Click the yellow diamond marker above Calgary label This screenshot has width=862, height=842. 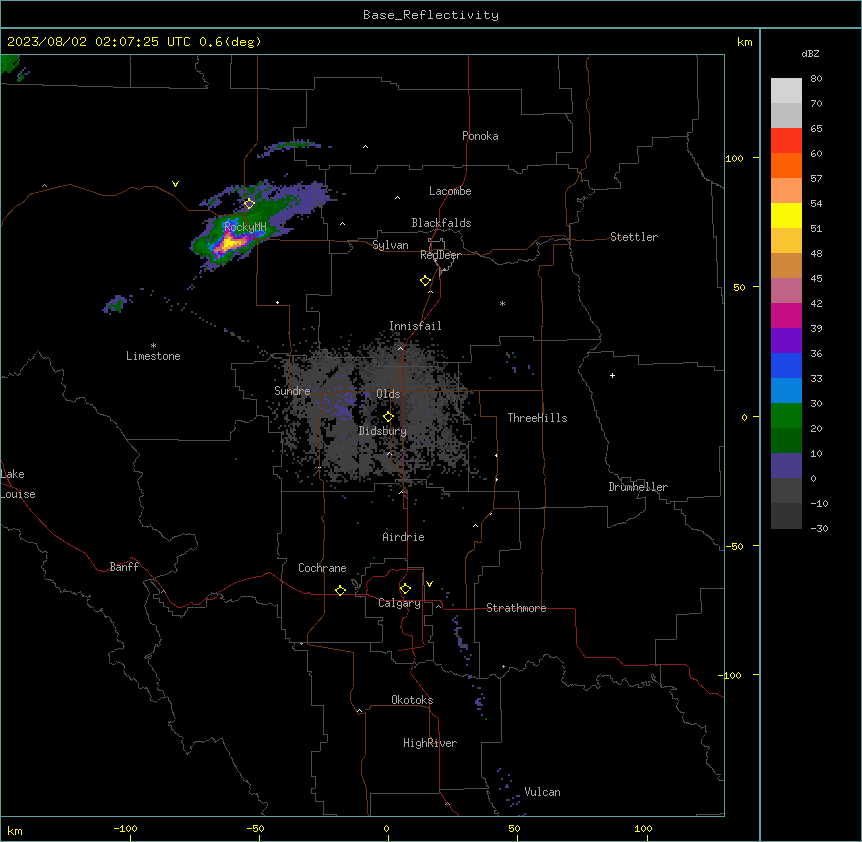coord(405,589)
